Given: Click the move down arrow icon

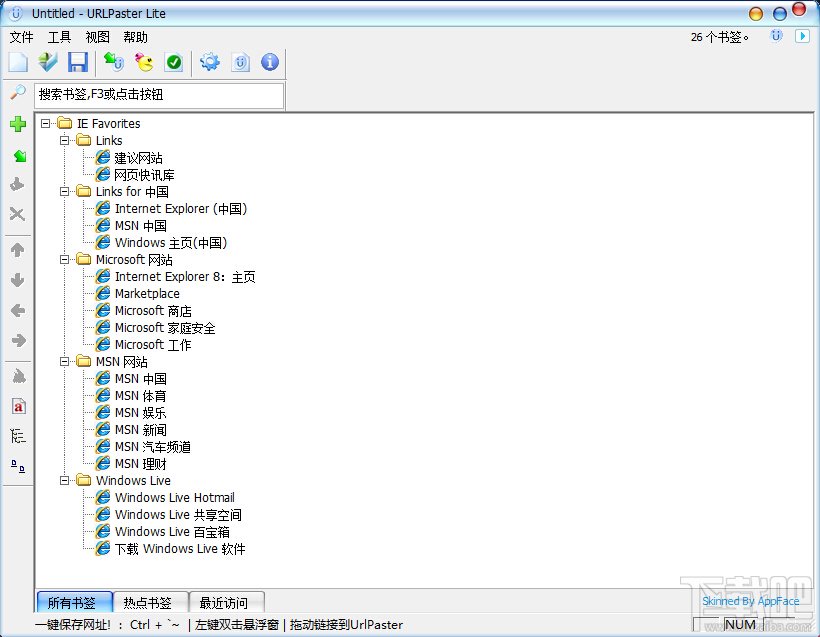Looking at the screenshot, I should pyautogui.click(x=18, y=280).
